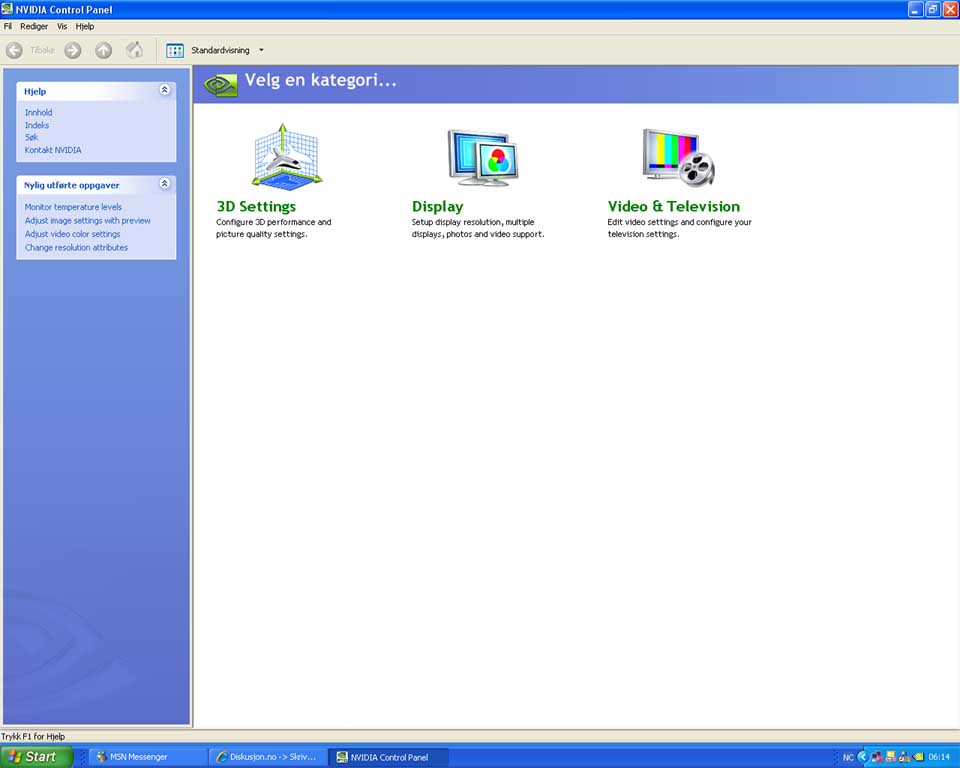Switch to MSN Messenger taskbar button

[x=147, y=757]
